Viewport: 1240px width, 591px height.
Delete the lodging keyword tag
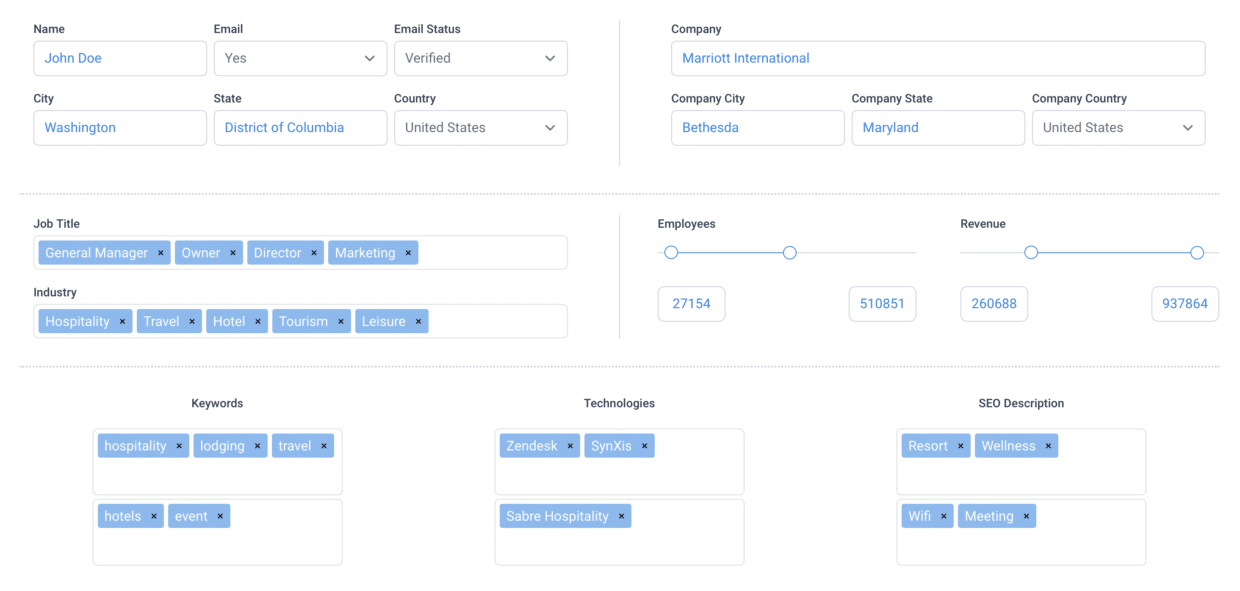[258, 445]
